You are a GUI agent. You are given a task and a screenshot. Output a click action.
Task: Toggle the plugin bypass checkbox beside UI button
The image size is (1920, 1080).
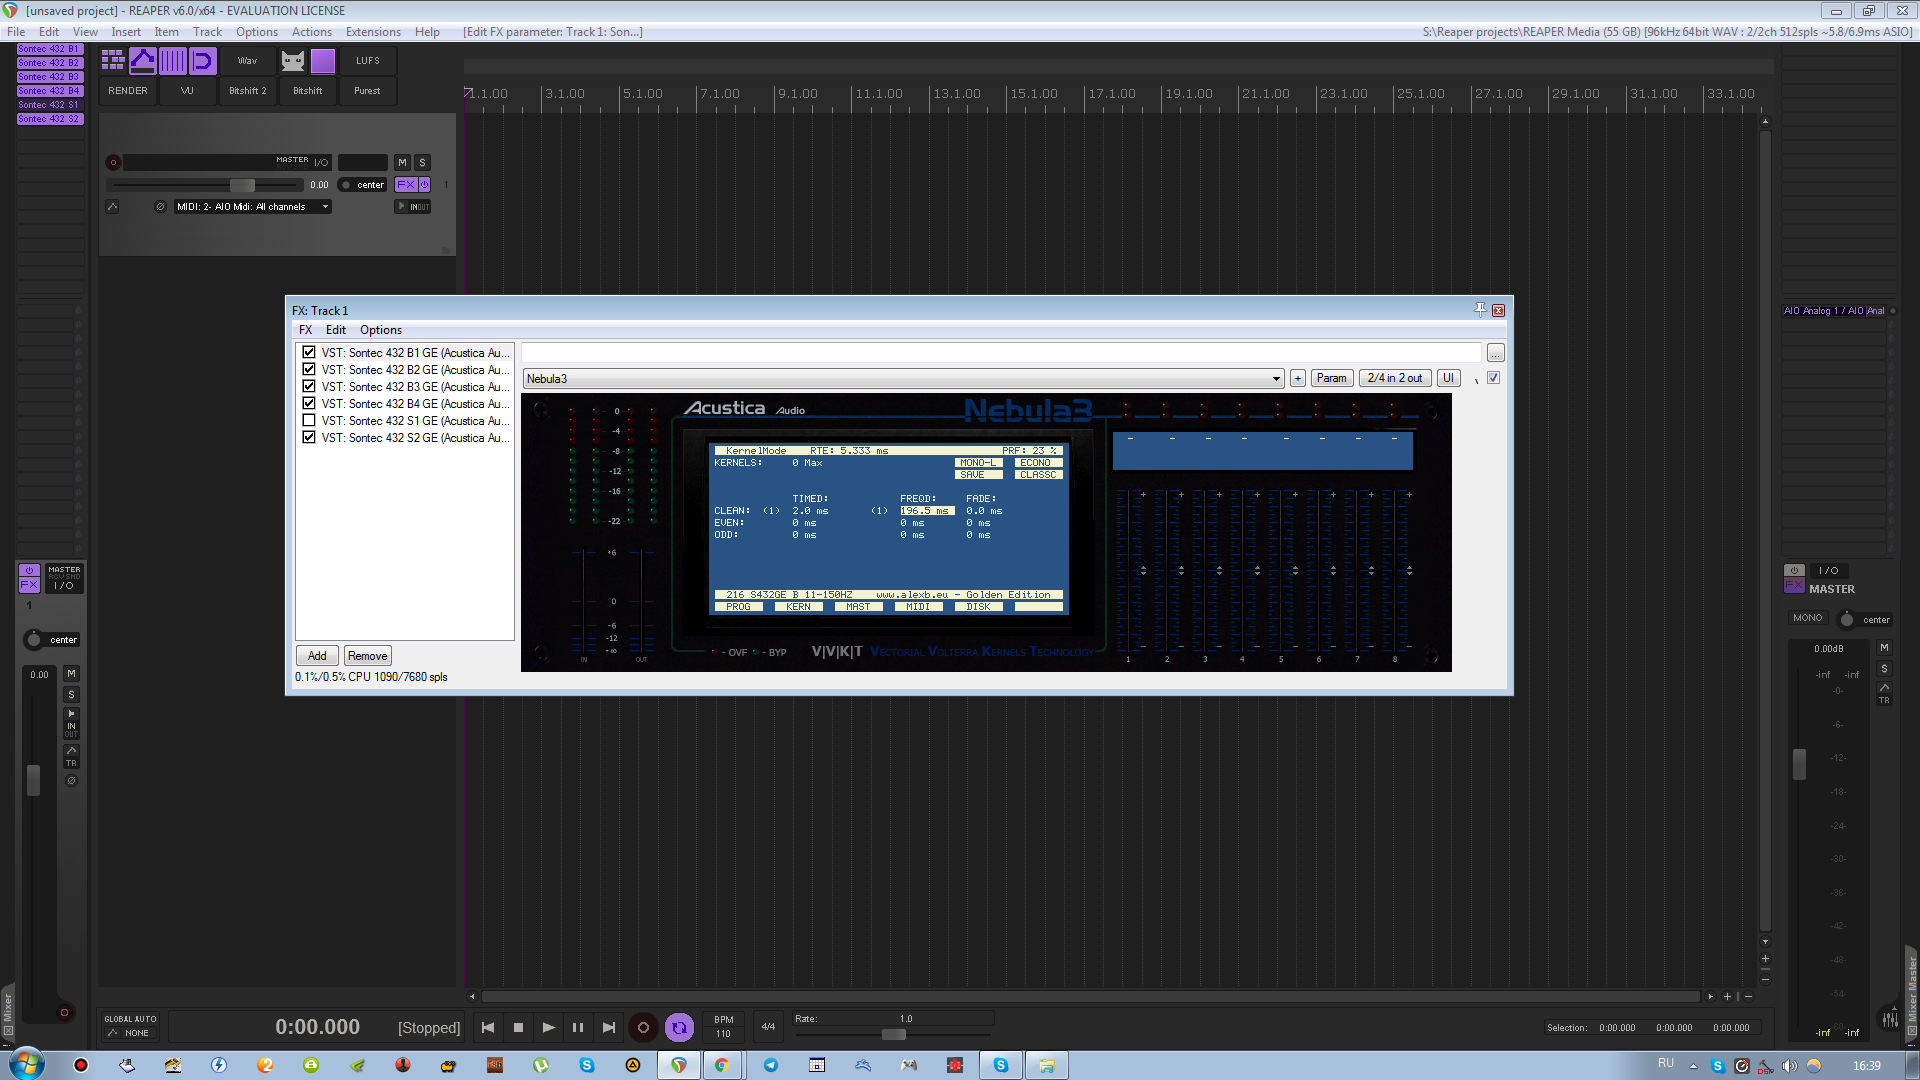1493,378
